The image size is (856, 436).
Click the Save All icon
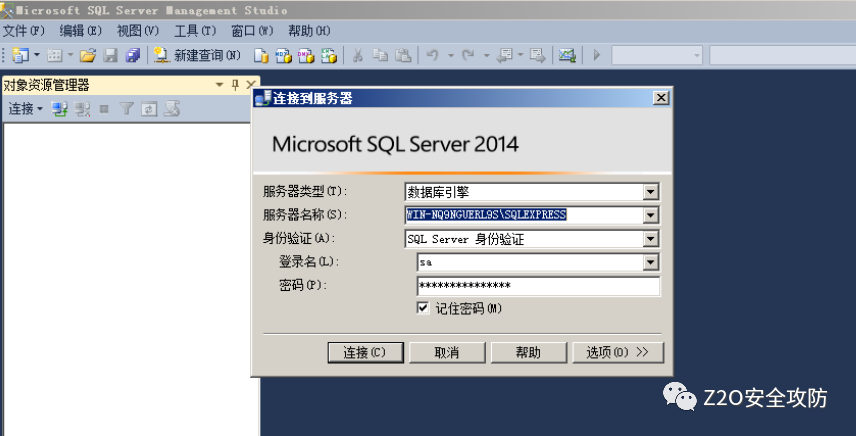coord(133,55)
